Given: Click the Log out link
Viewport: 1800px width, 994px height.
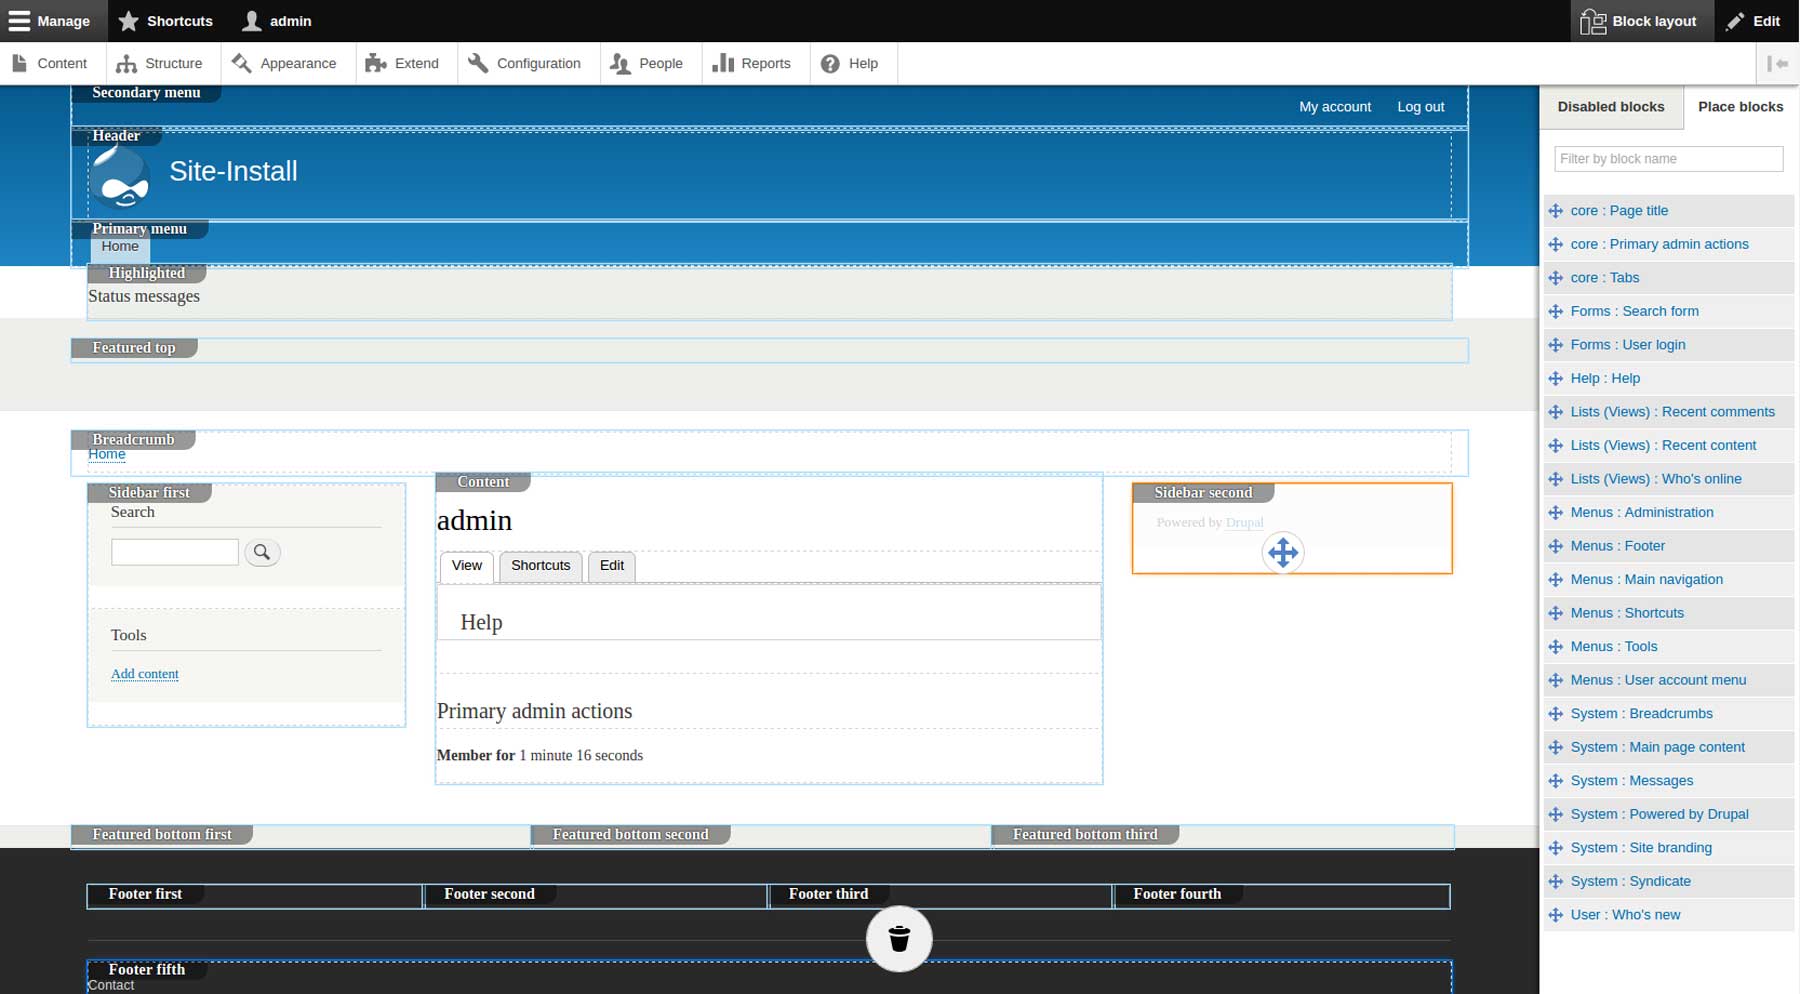Looking at the screenshot, I should coord(1419,106).
